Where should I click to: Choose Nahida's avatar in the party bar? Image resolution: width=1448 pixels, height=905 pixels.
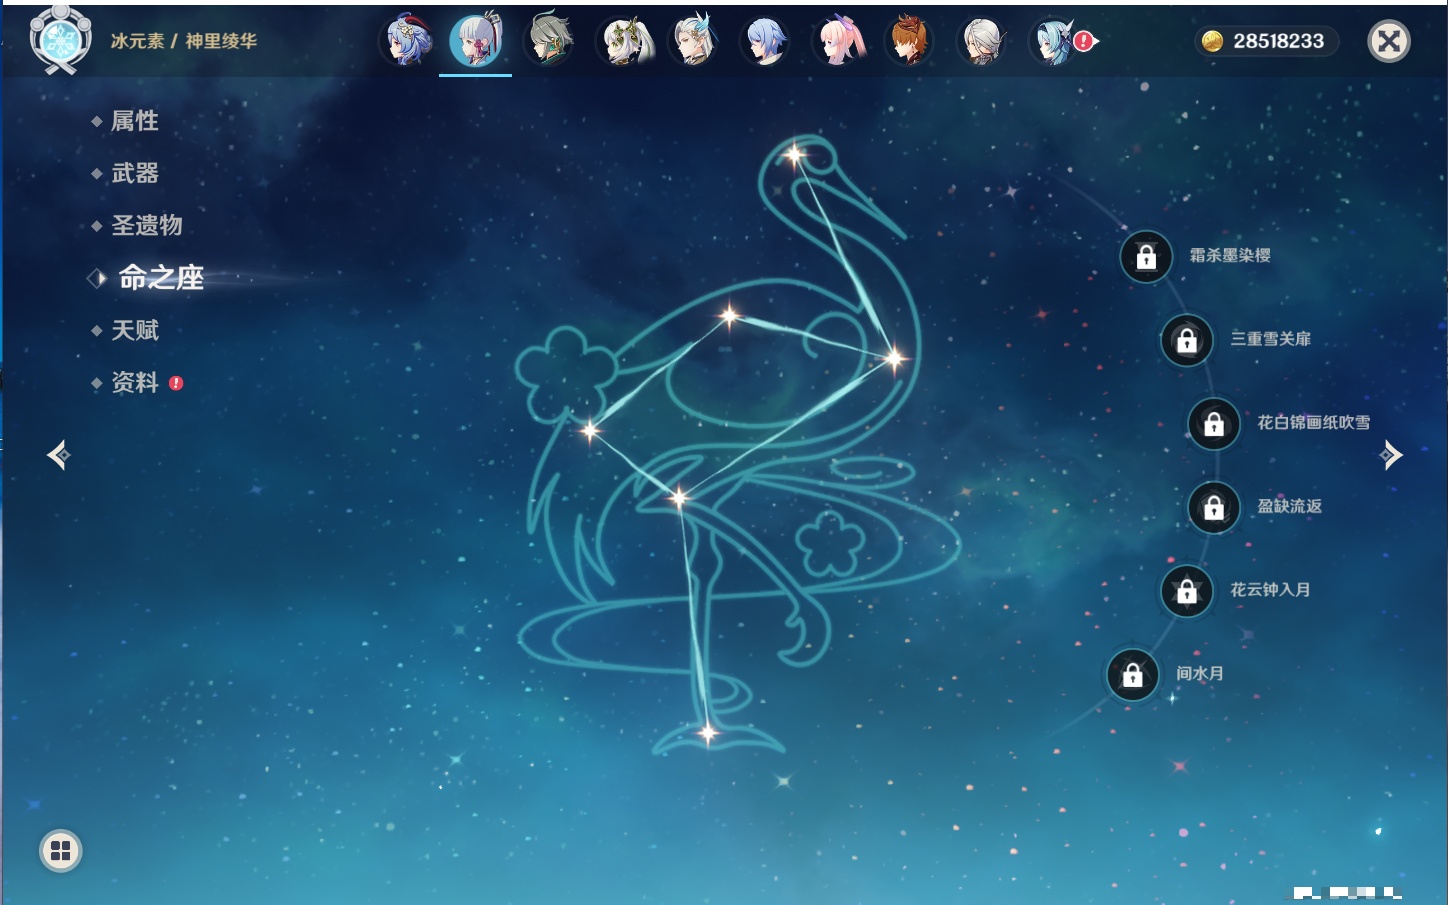(624, 41)
